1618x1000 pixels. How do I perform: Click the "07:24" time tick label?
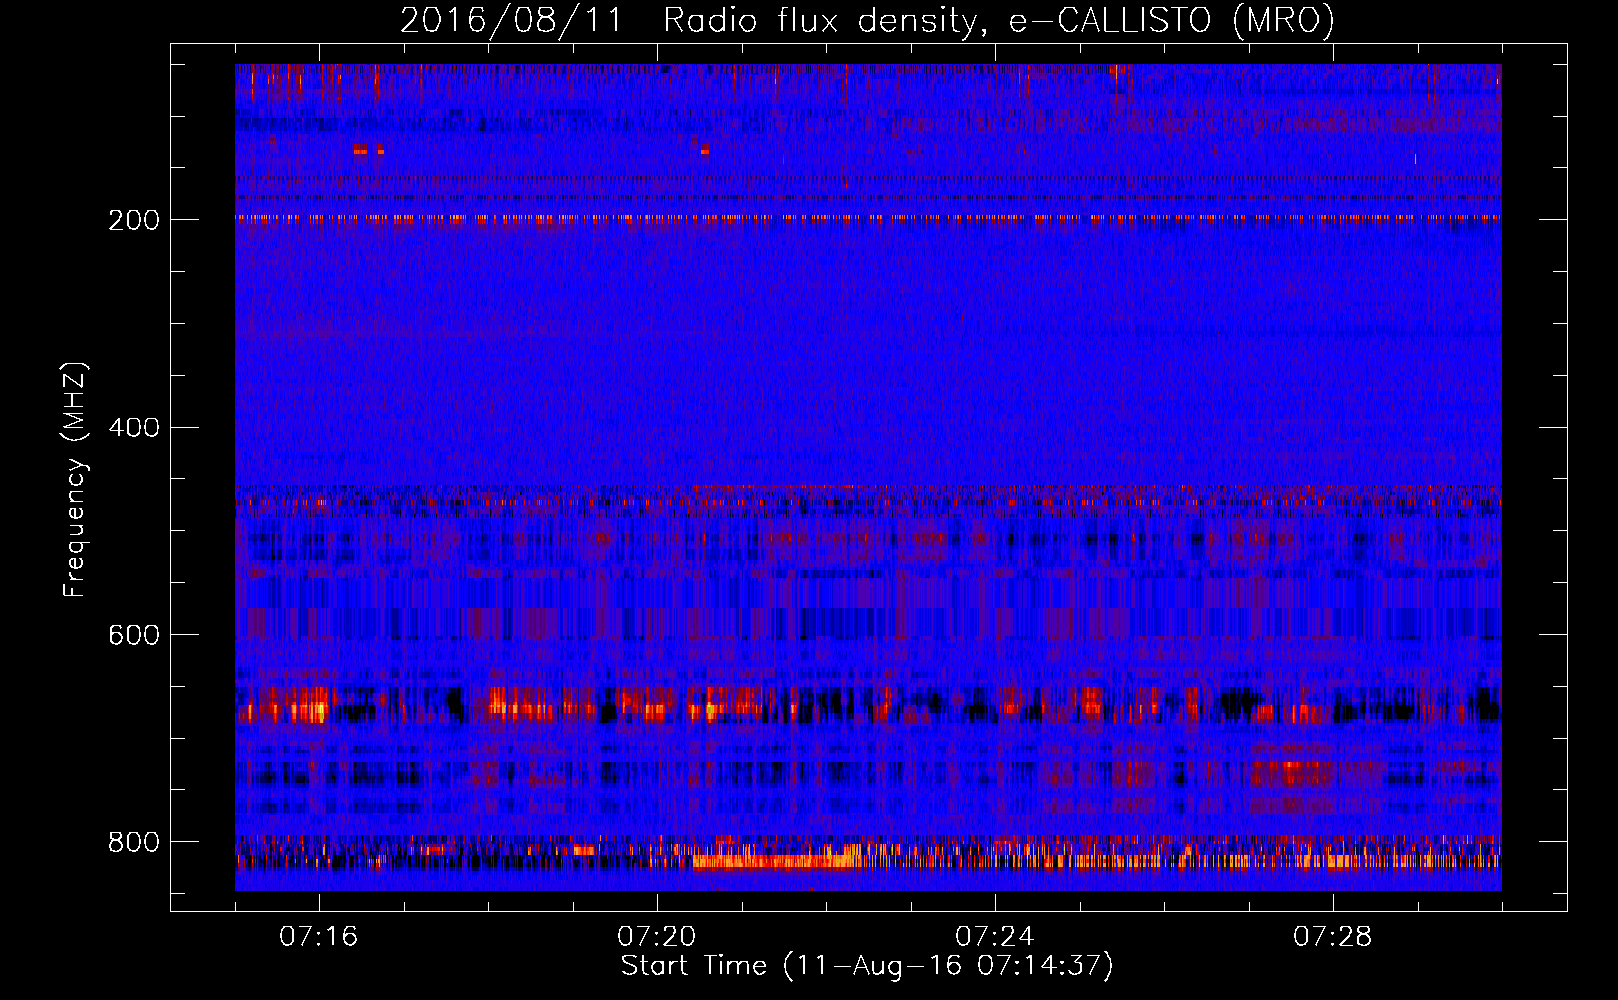click(x=995, y=936)
